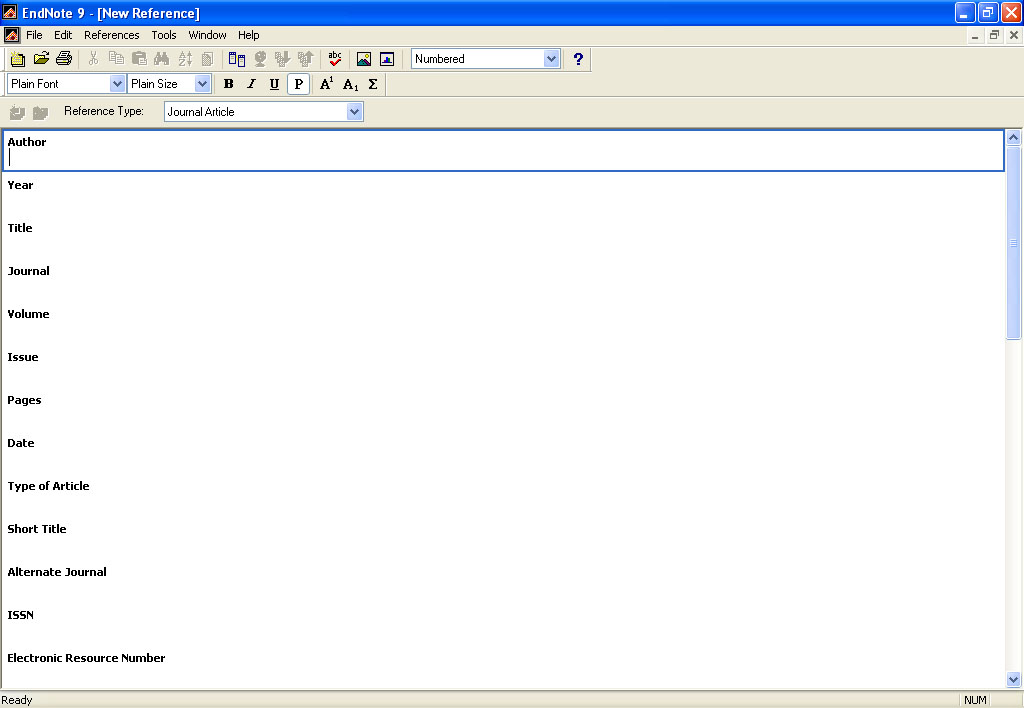Toggle Plain text P button
This screenshot has width=1024, height=708.
(x=298, y=84)
